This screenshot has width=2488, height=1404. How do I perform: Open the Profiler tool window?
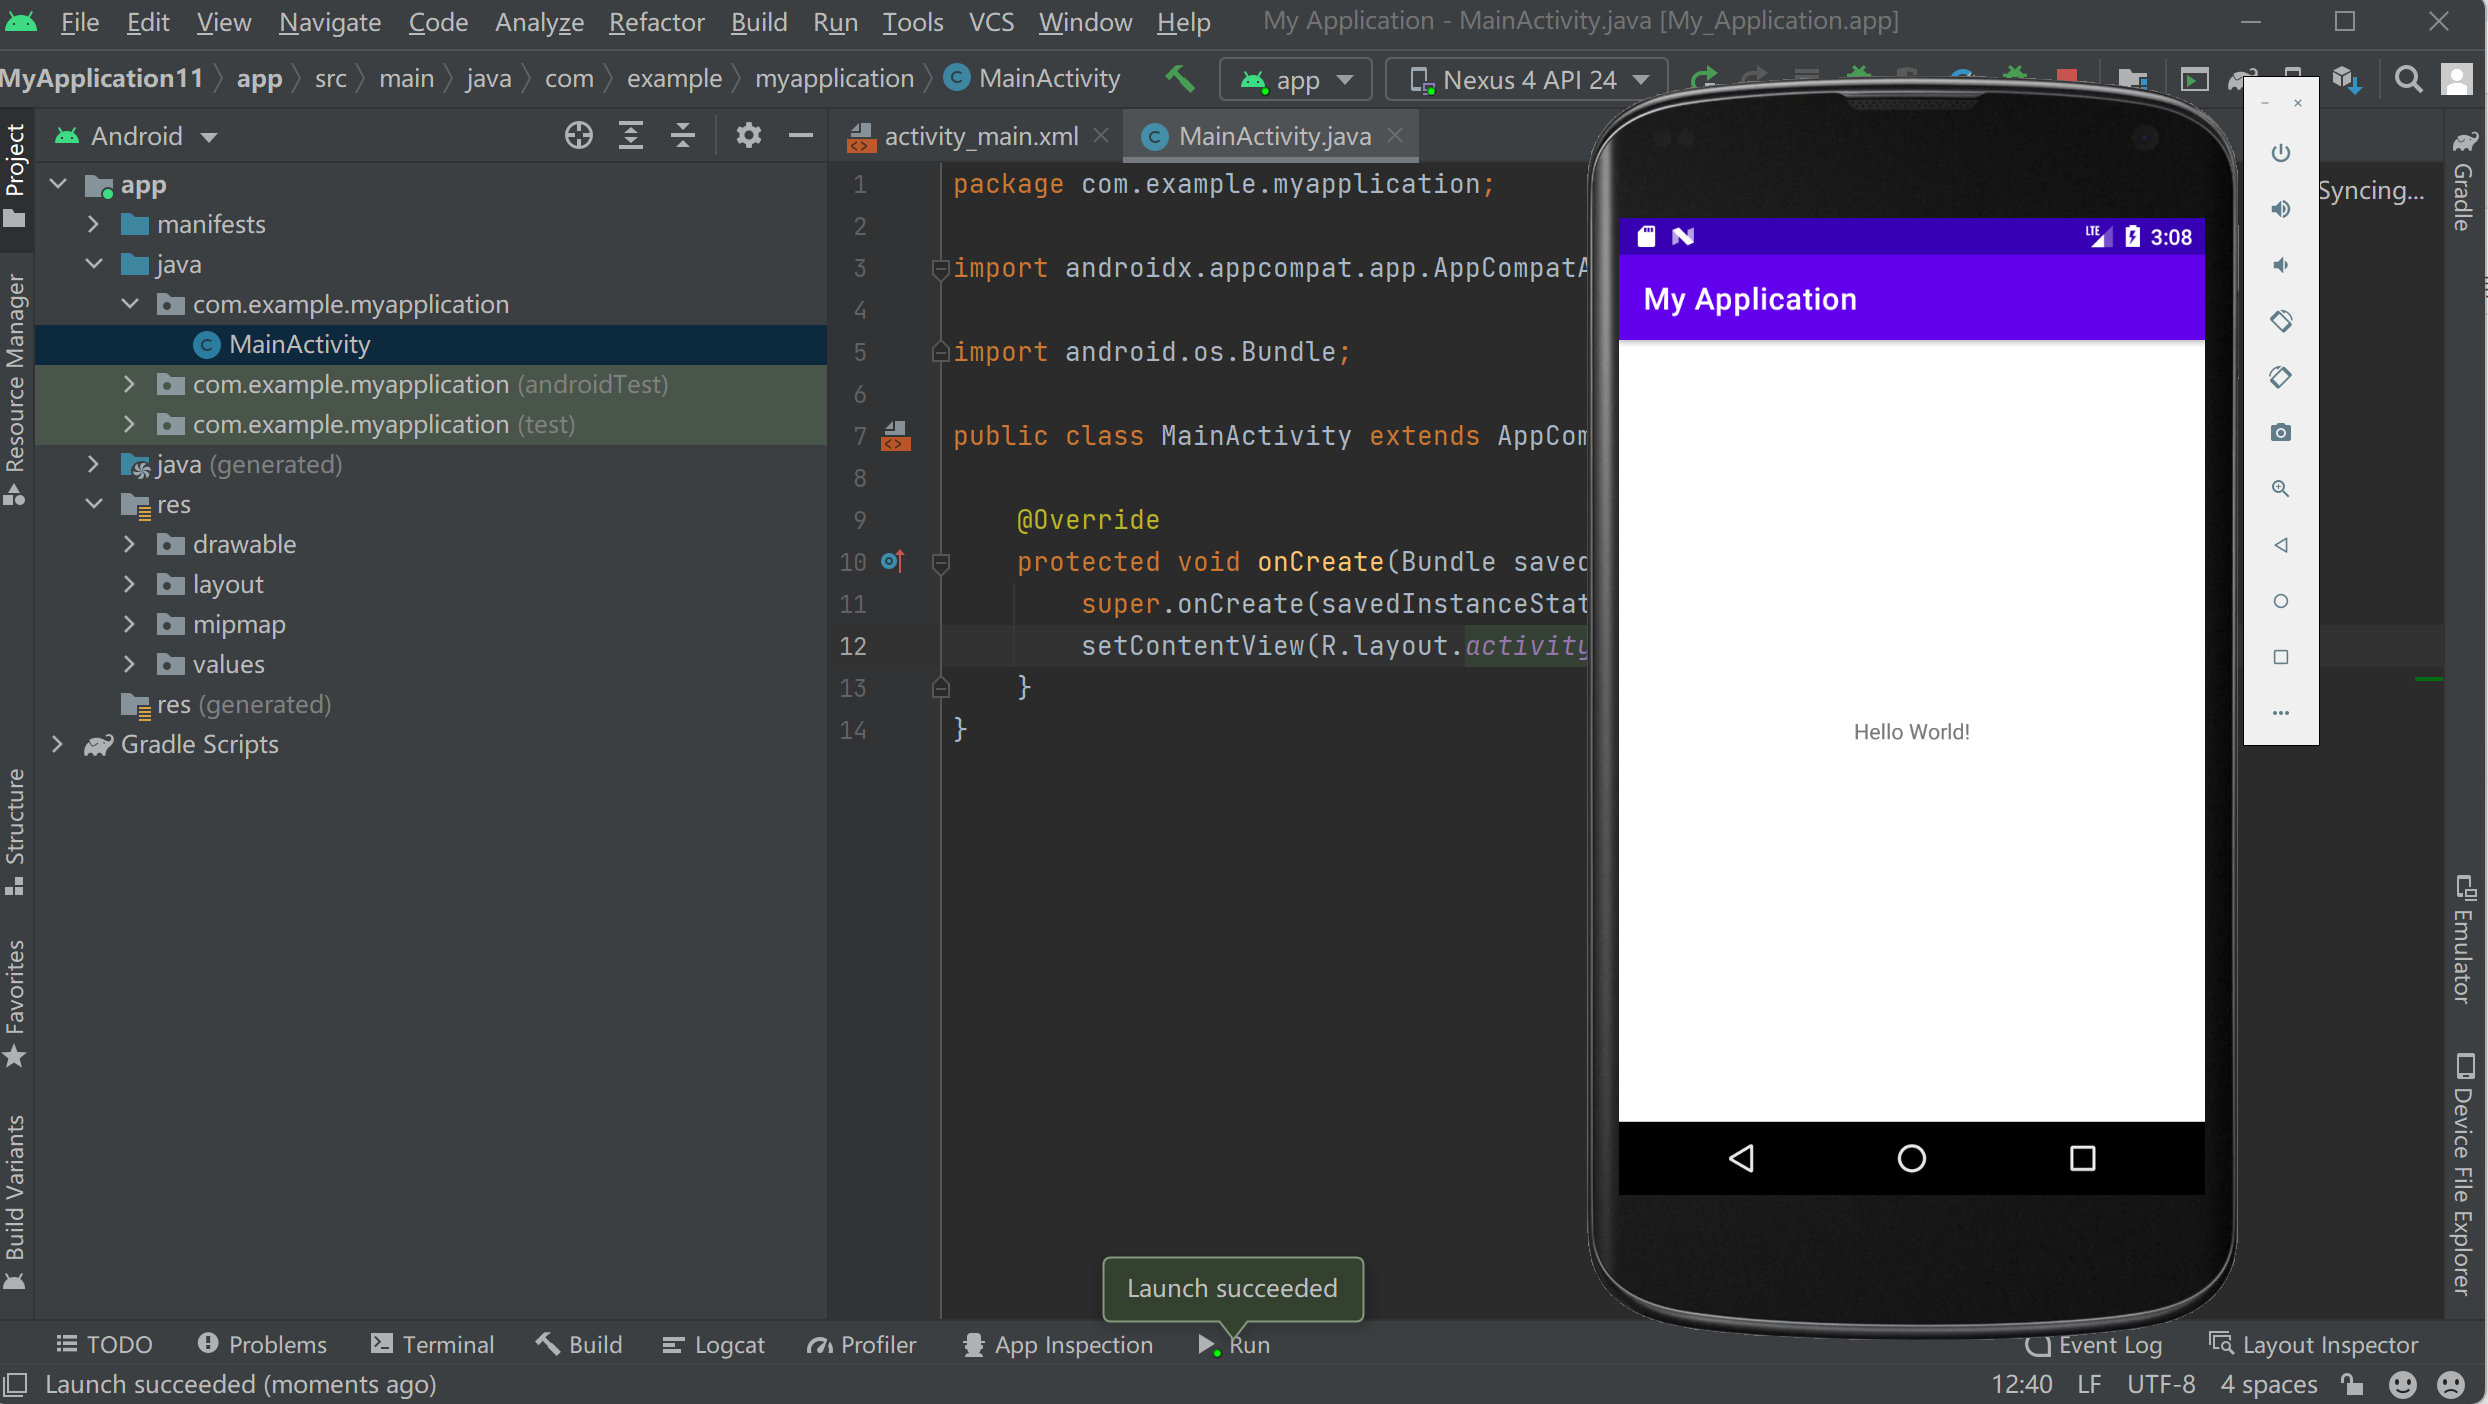(862, 1344)
